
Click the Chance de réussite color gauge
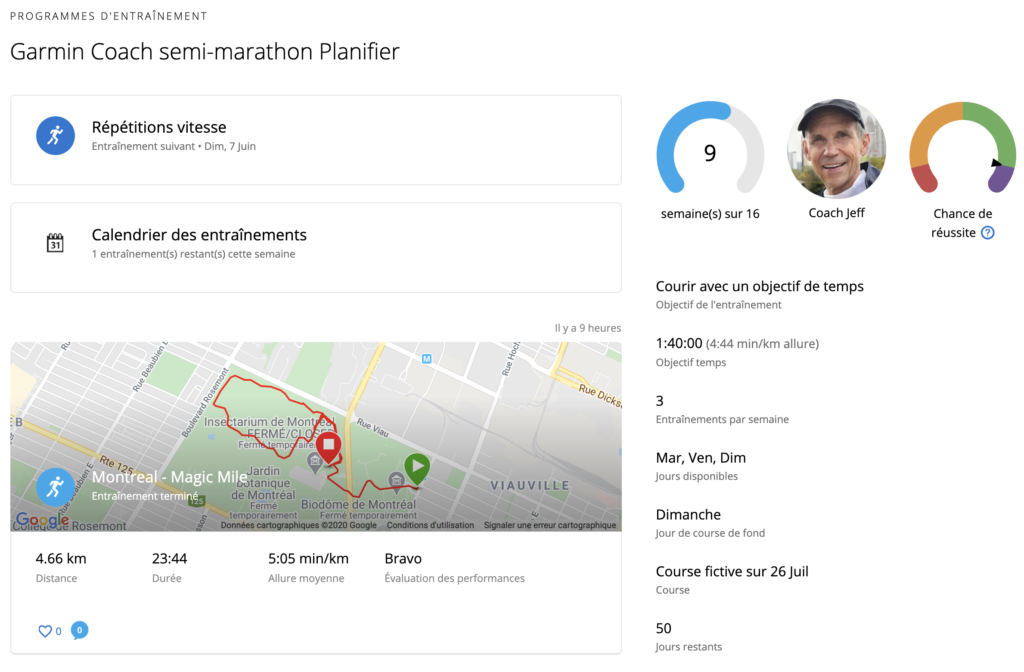tap(963, 147)
